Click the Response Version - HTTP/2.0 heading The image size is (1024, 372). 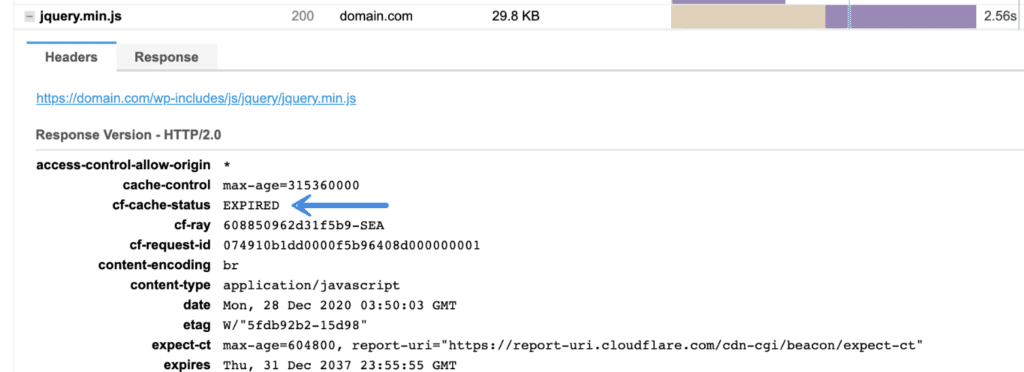pyautogui.click(x=129, y=135)
